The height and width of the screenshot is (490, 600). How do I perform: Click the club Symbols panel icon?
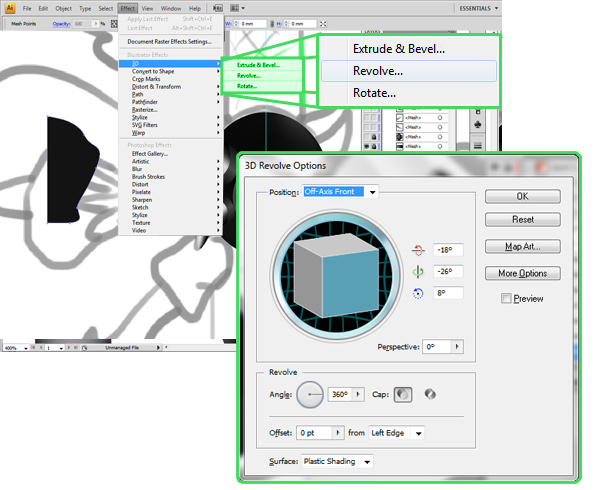click(478, 125)
